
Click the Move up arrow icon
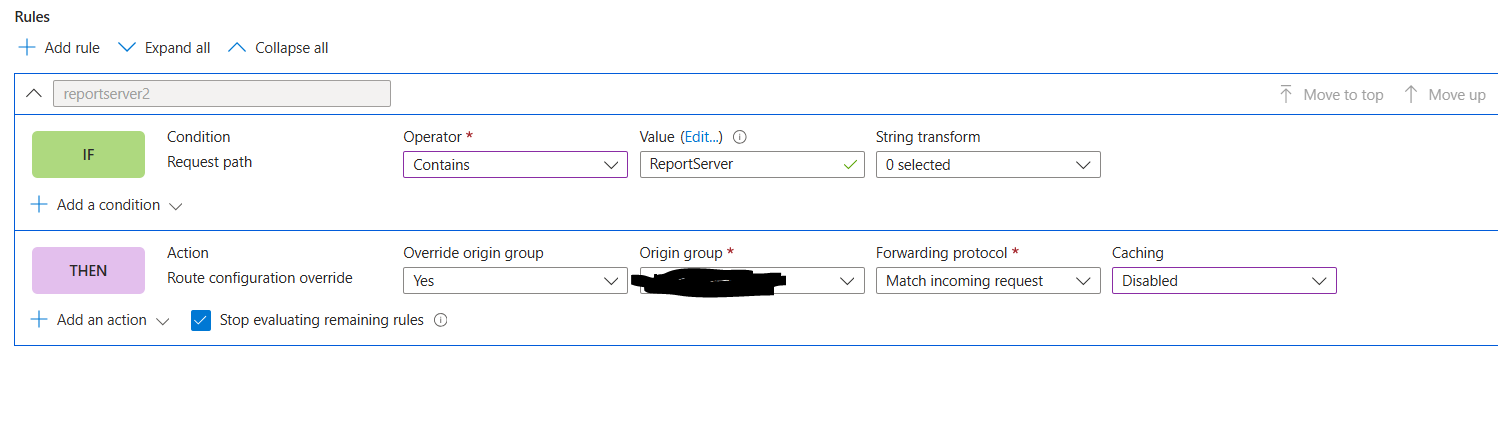tap(1411, 94)
